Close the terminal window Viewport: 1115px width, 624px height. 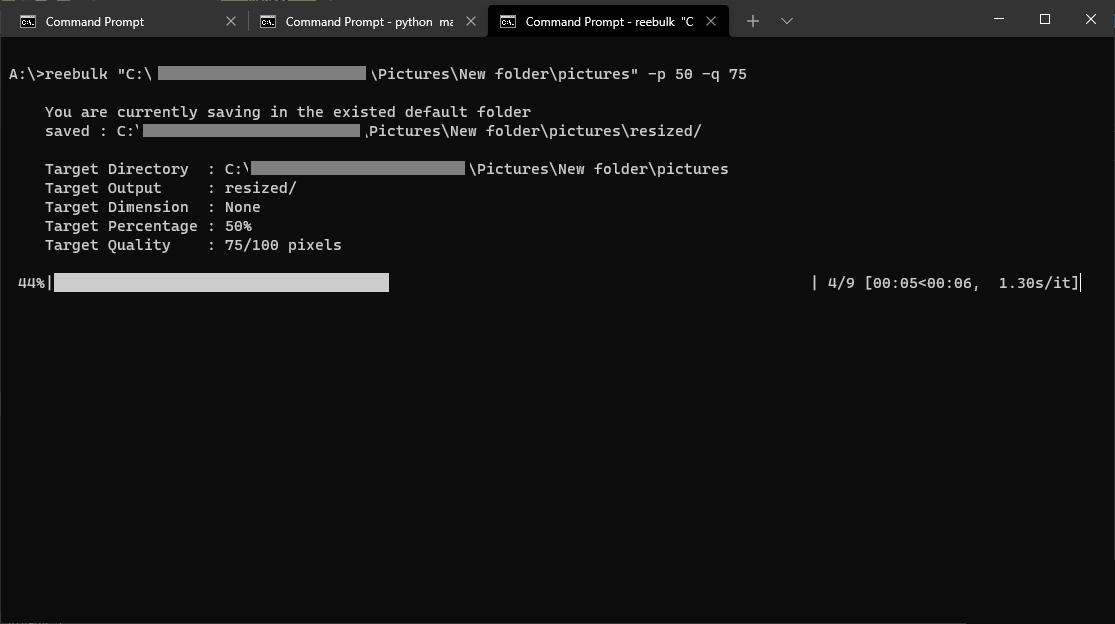pos(1091,19)
